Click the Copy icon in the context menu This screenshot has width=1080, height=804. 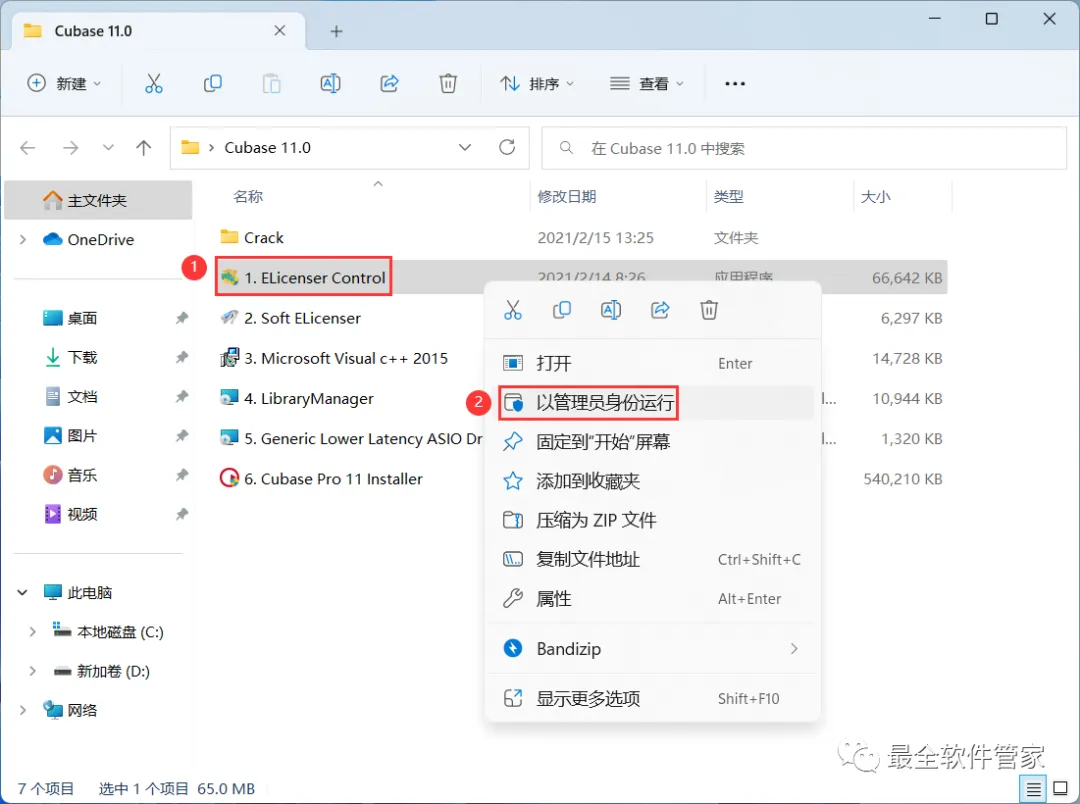[x=562, y=310]
